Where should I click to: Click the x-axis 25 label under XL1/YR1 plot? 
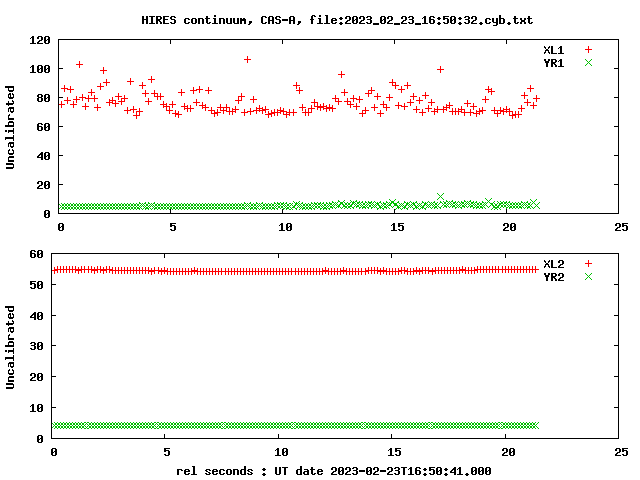tap(621, 227)
